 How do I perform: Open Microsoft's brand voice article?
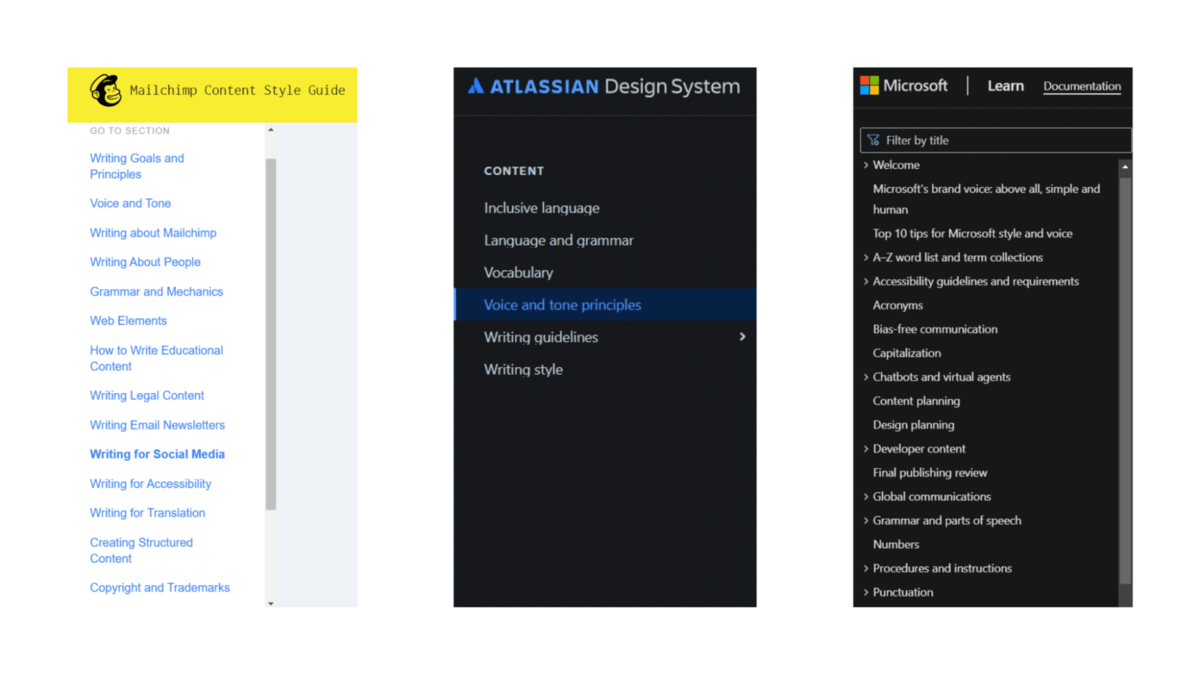click(986, 199)
